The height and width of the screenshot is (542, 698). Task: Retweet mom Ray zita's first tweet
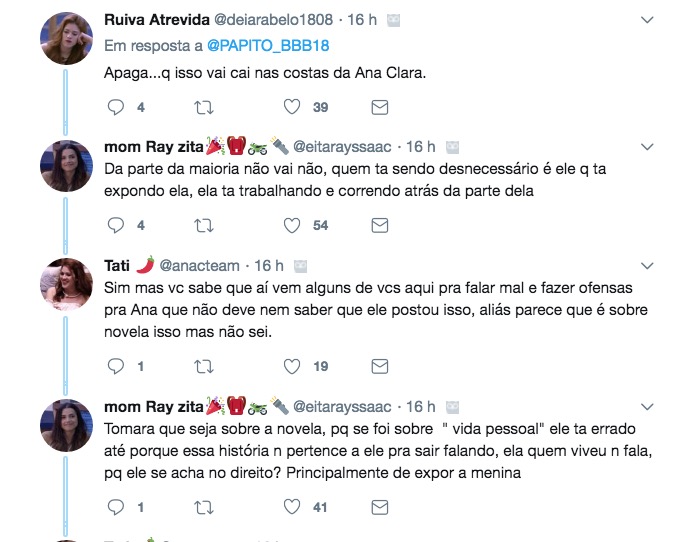[205, 225]
